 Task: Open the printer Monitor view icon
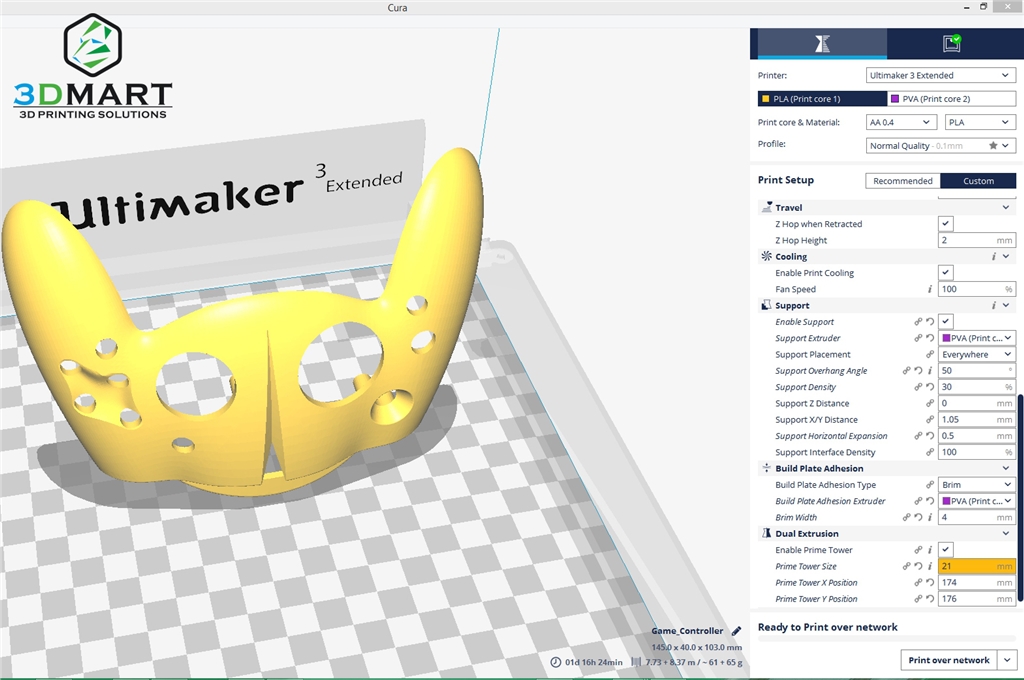951,43
